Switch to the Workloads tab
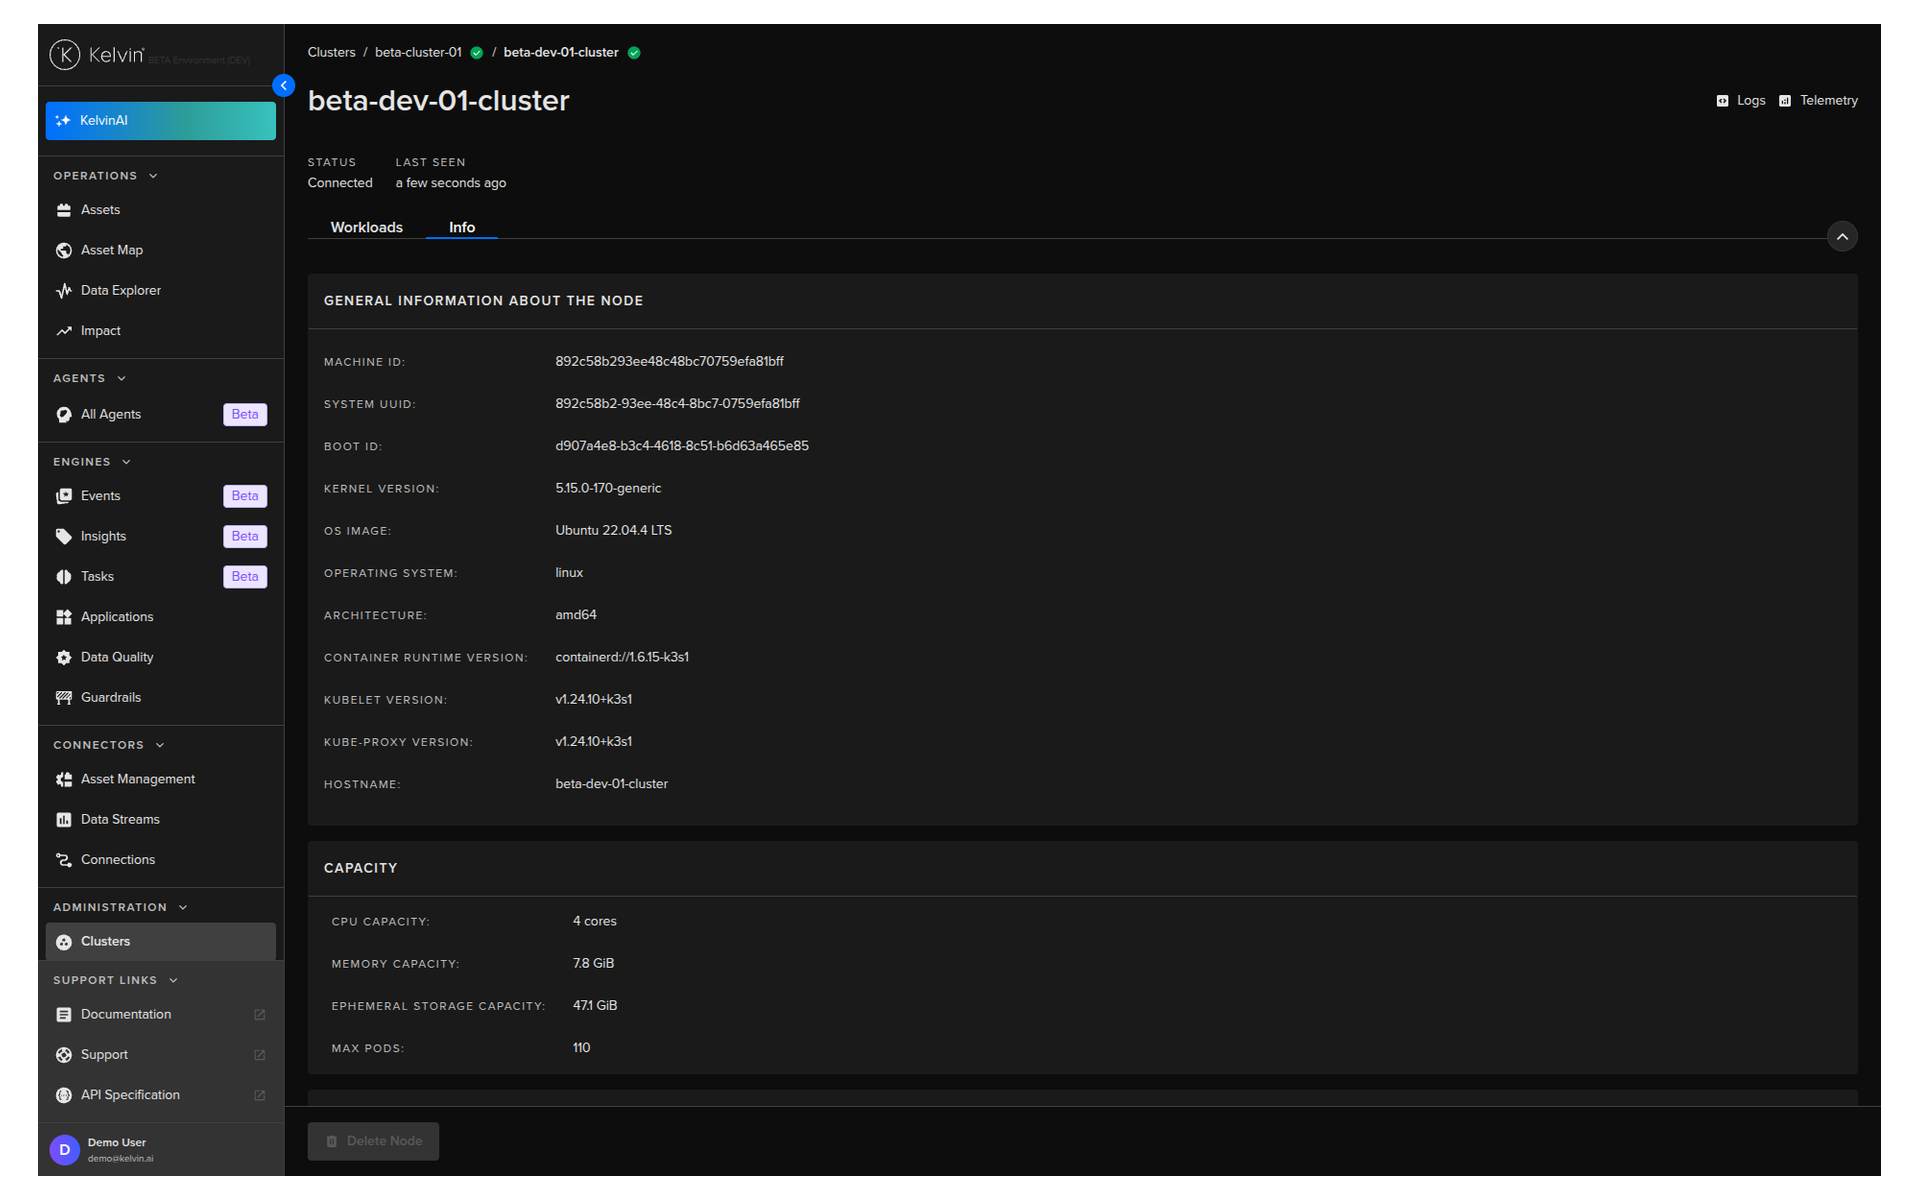Image resolution: width=1920 pixels, height=1200 pixels. 367,227
